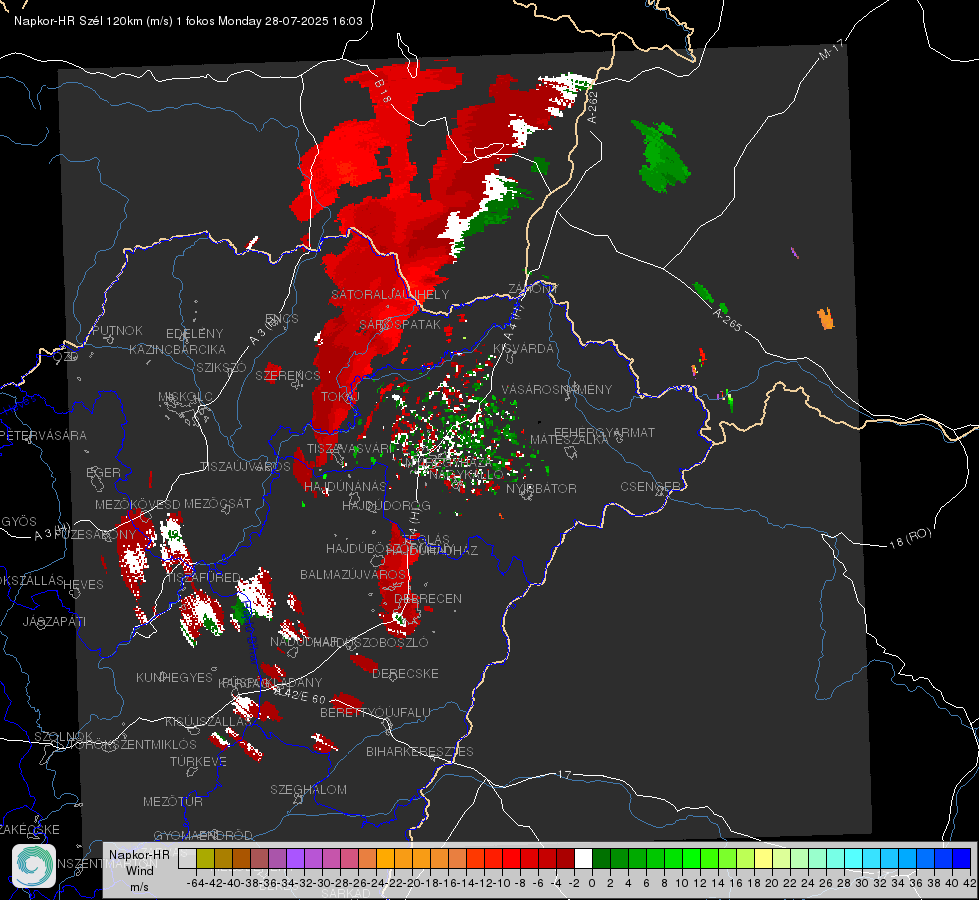Click the A-262 road label
This screenshot has width=979, height=900.
point(593,107)
